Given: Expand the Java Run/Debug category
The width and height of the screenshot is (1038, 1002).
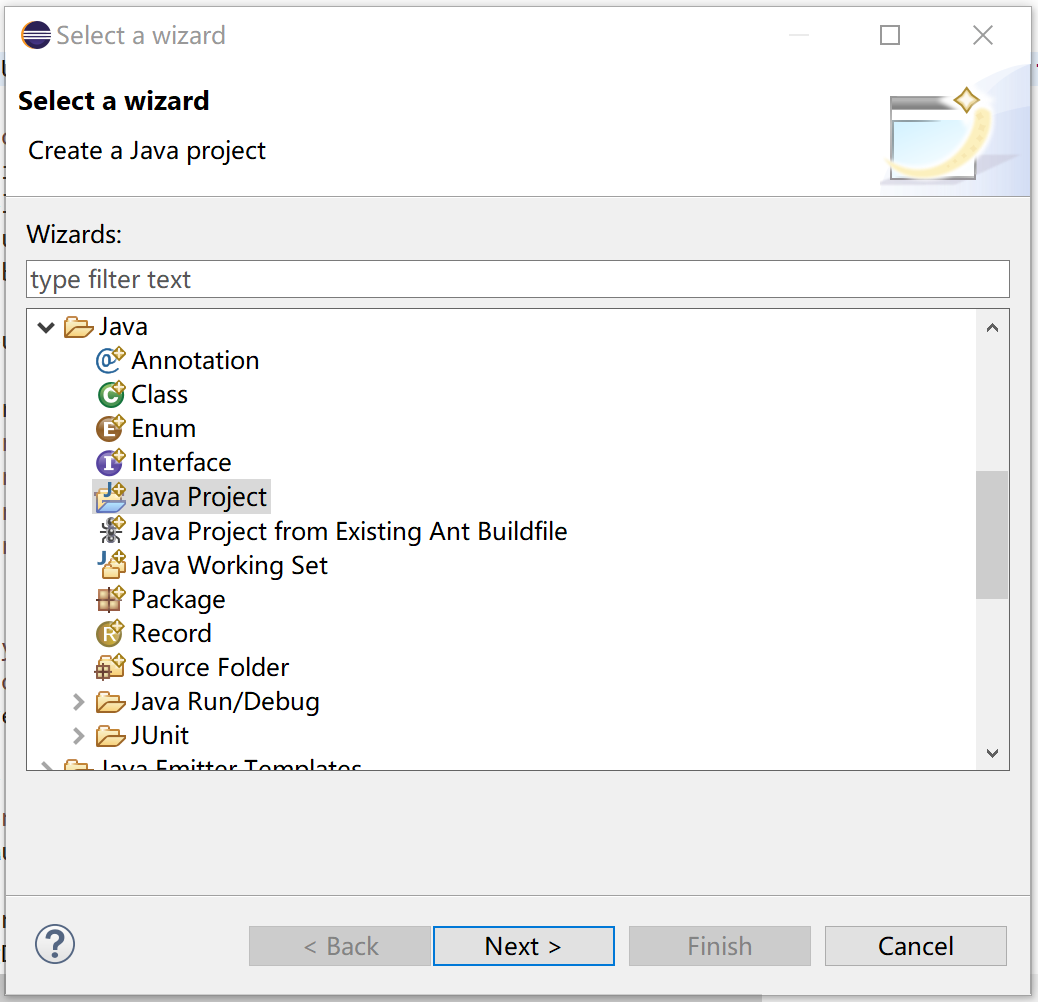Looking at the screenshot, I should pyautogui.click(x=79, y=701).
